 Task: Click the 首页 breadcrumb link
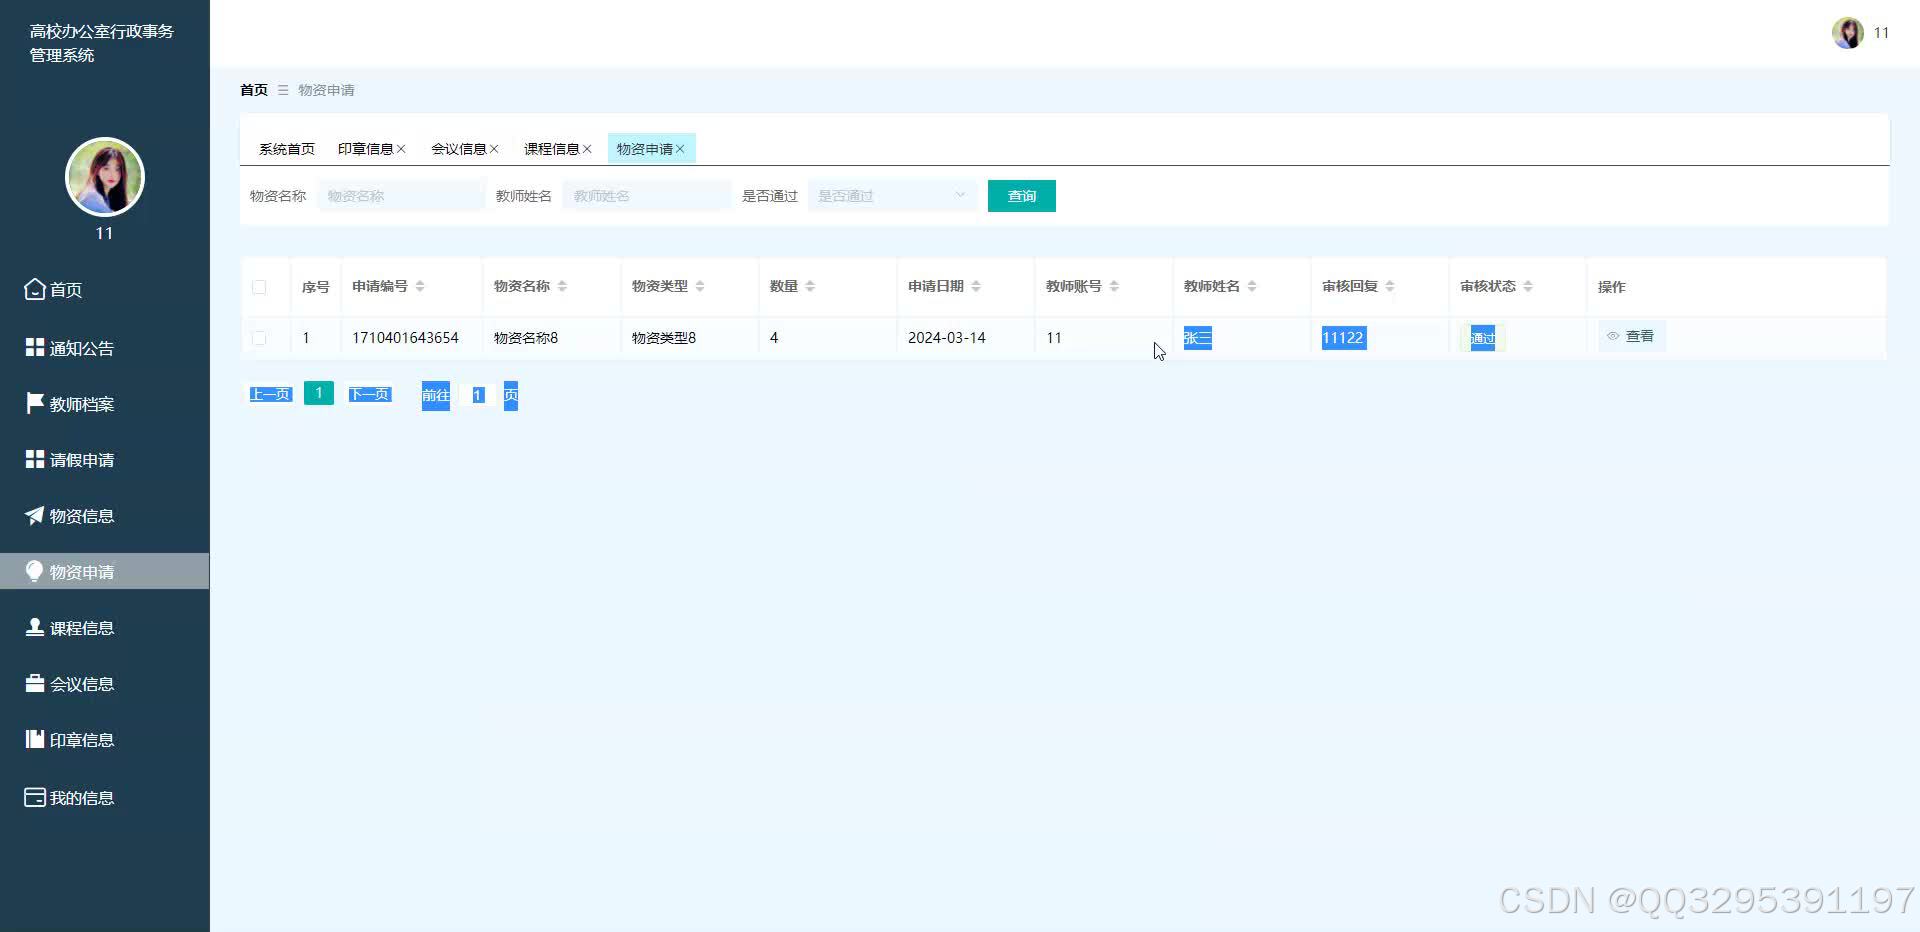pos(254,90)
